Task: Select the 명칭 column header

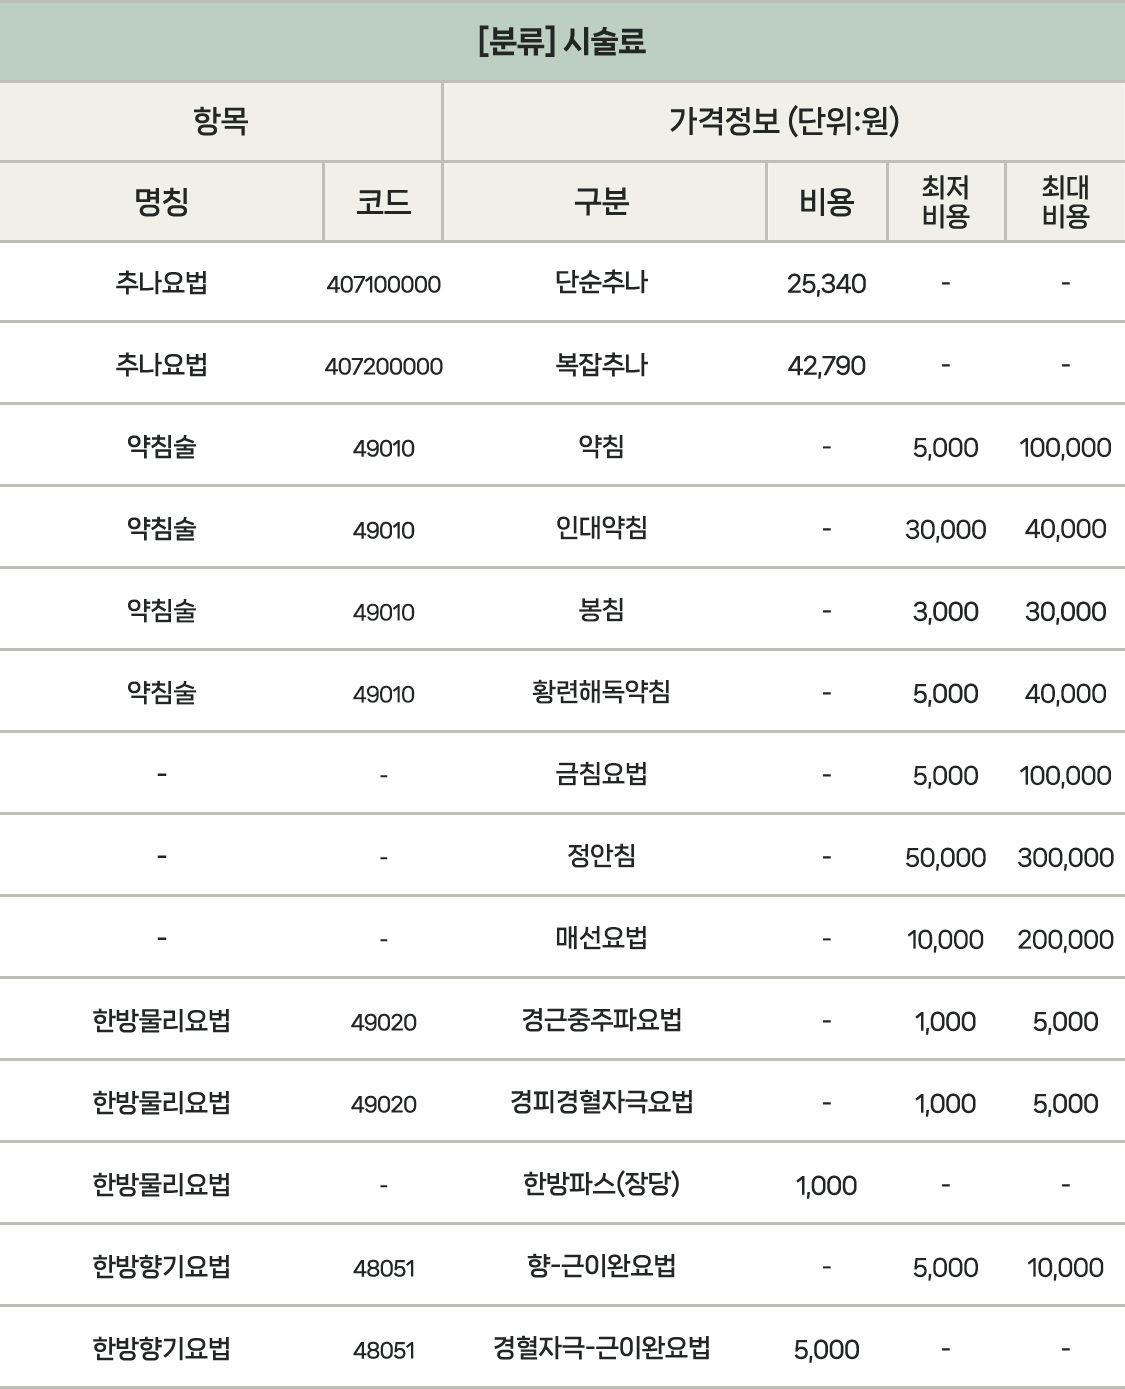Action: pyautogui.click(x=161, y=202)
